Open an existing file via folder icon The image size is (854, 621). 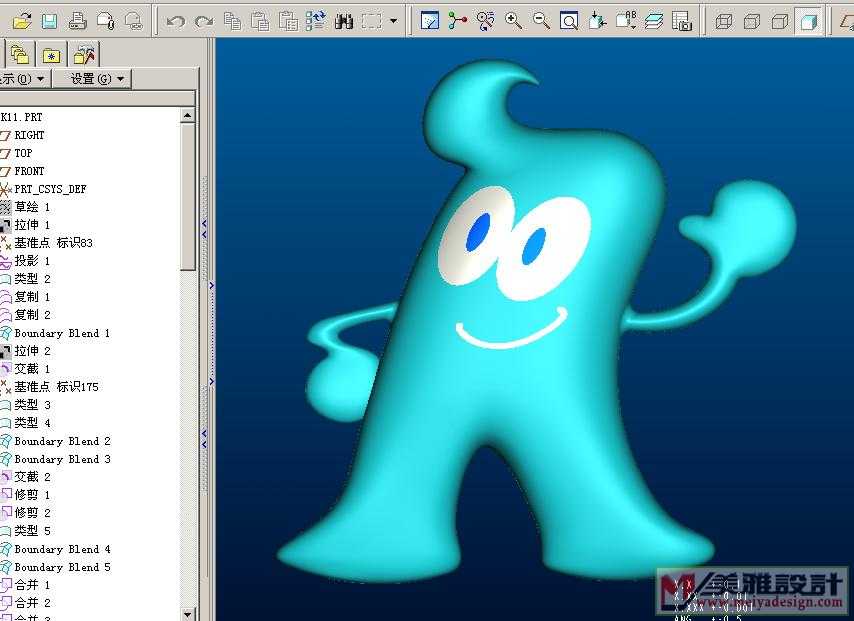(22, 21)
